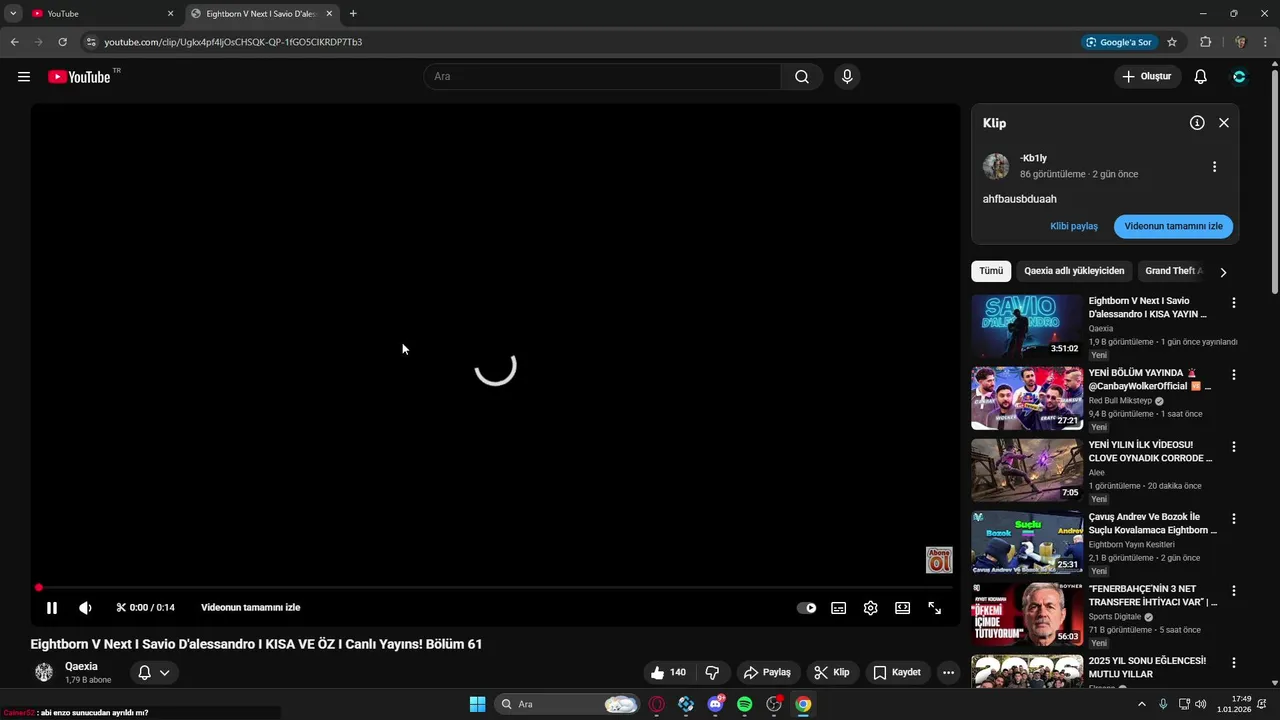Open options for FENERBAHÇE'NİN 3 NET video

(x=1234, y=591)
